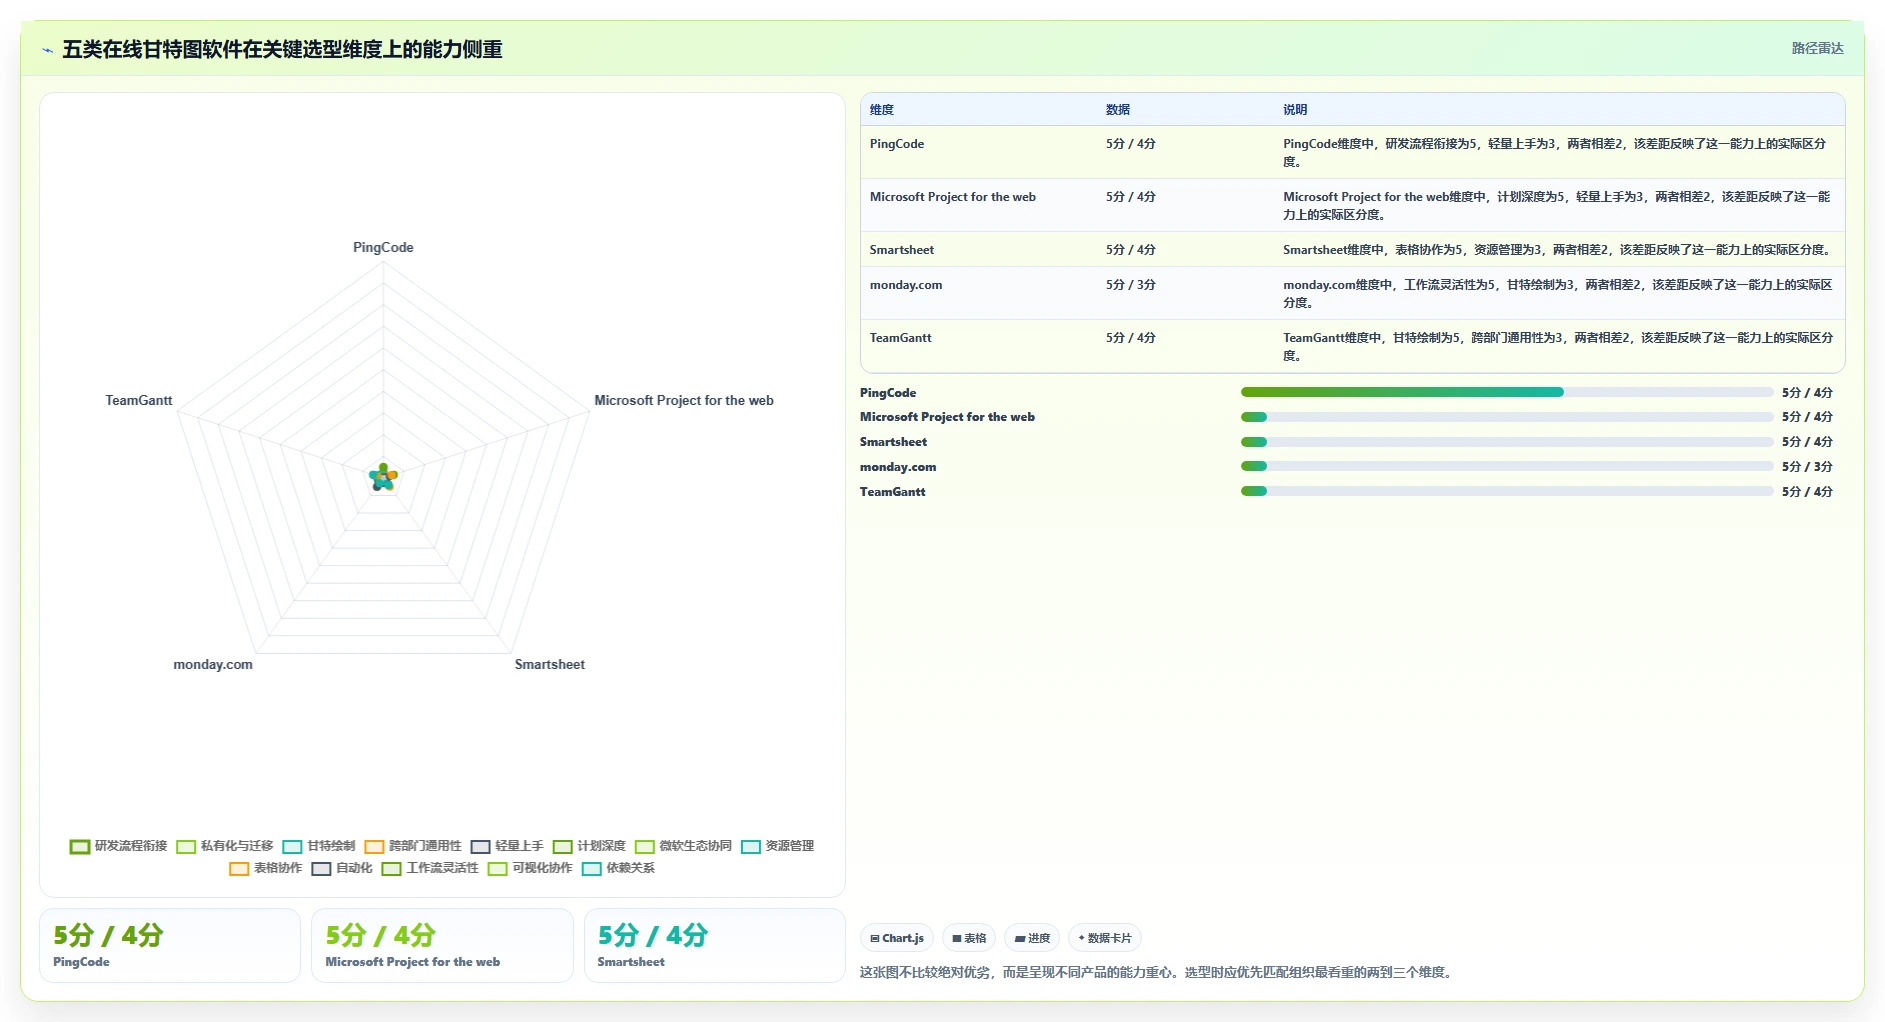1885x1022 pixels.
Task: Click the TeamGantt progress bar
Action: tap(1506, 491)
